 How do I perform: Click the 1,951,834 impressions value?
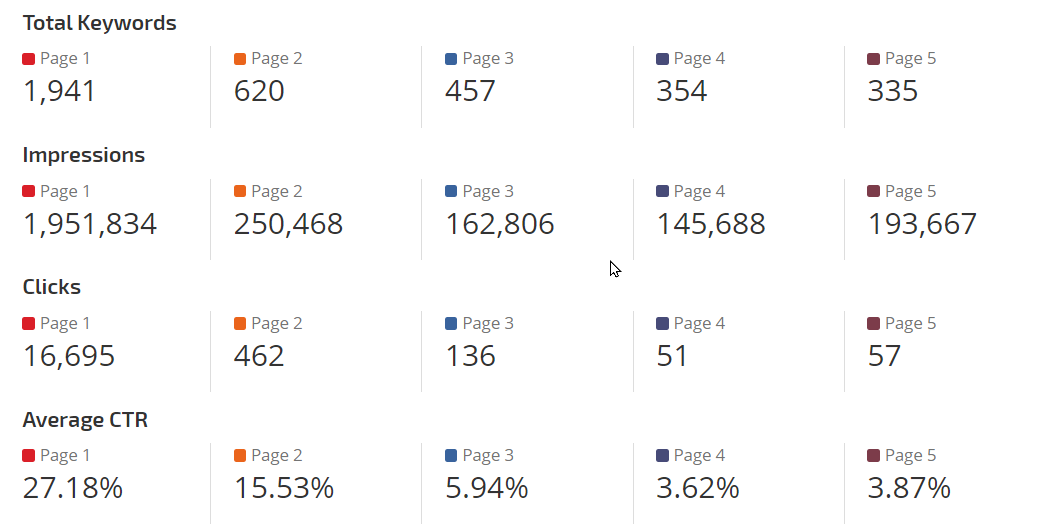(x=90, y=224)
